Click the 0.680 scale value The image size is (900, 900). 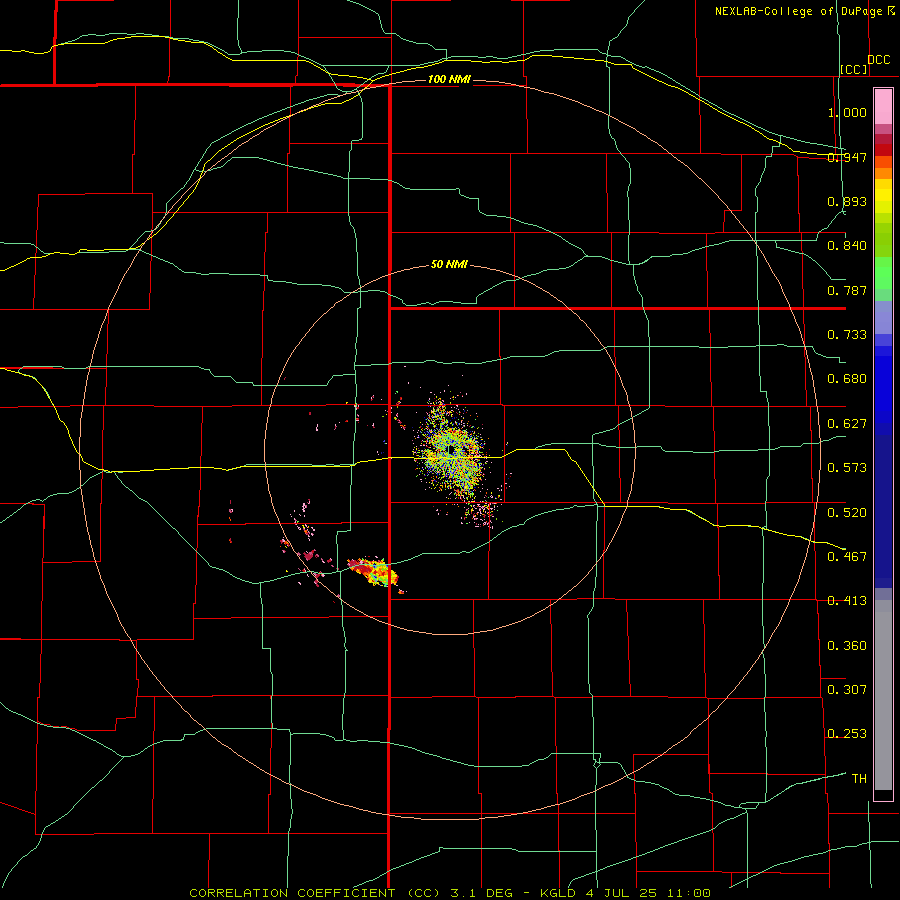click(847, 379)
